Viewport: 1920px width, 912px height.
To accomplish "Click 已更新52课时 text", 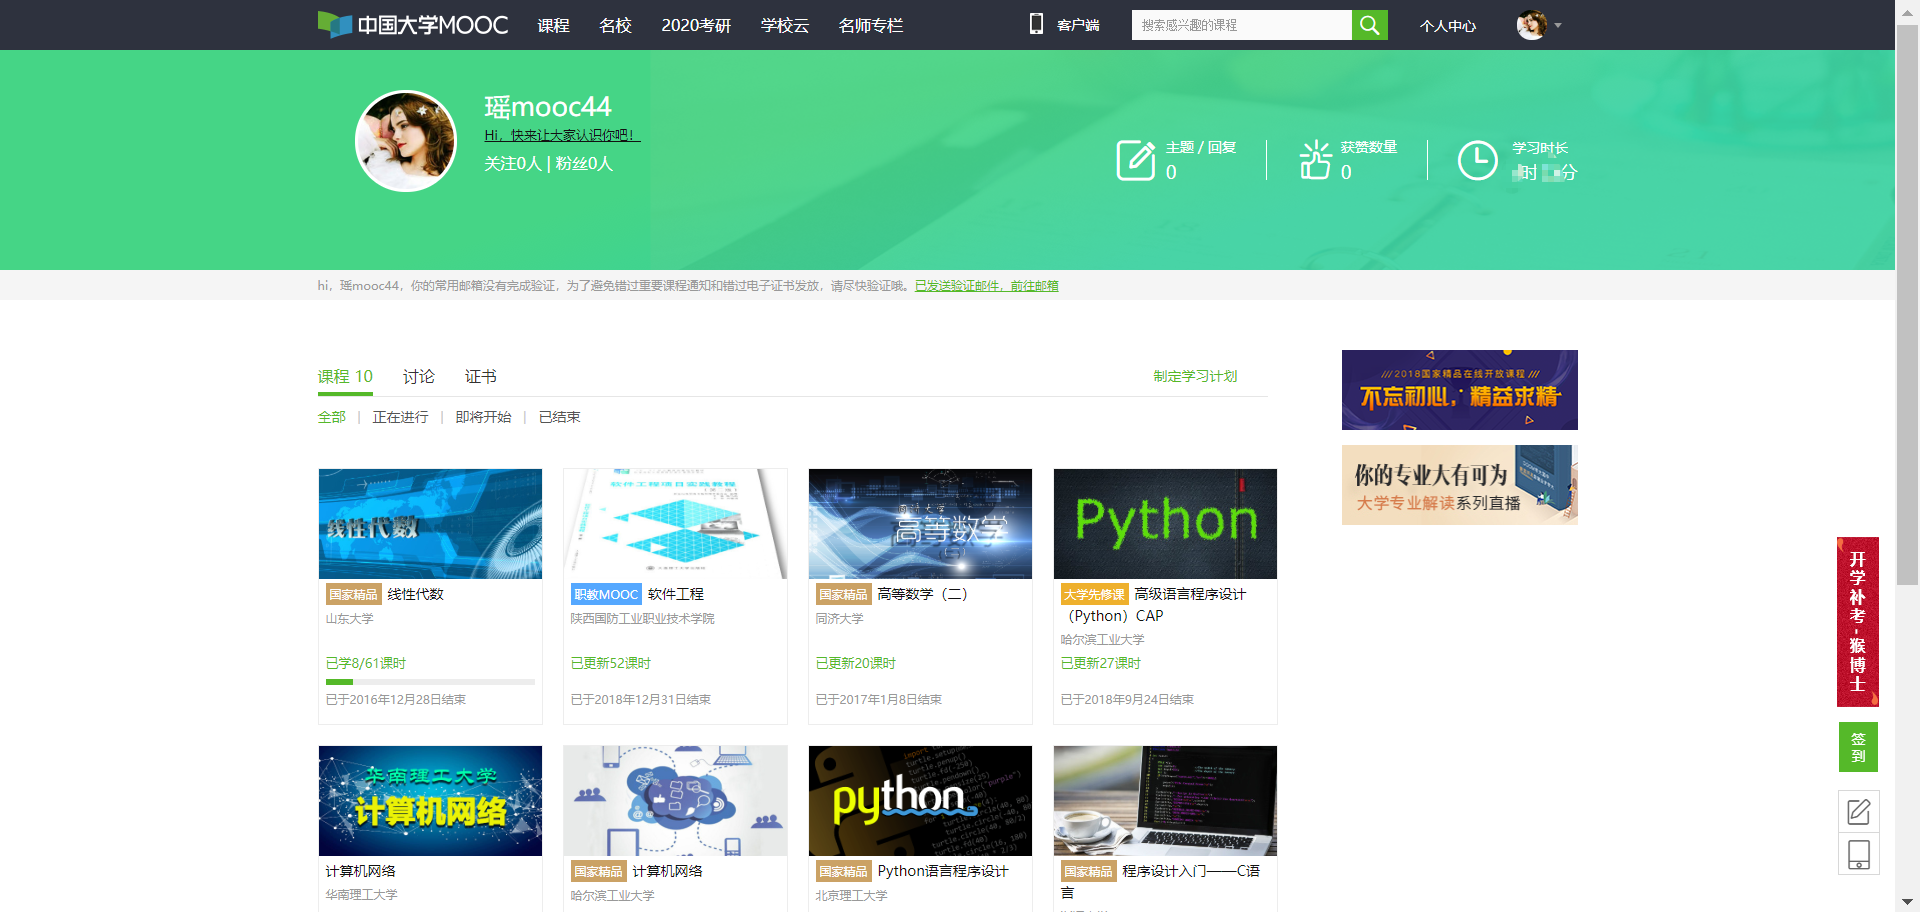I will tap(611, 663).
